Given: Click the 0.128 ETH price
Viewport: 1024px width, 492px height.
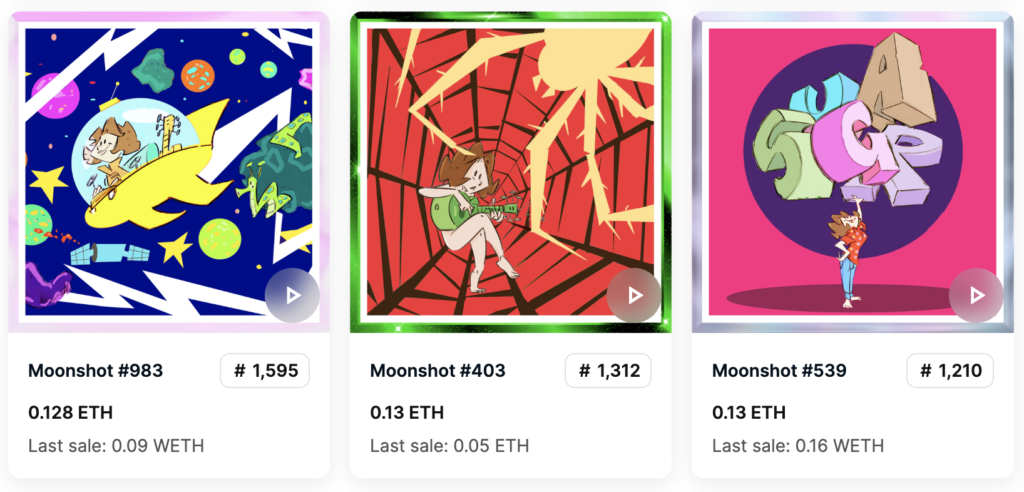Looking at the screenshot, I should click(70, 412).
